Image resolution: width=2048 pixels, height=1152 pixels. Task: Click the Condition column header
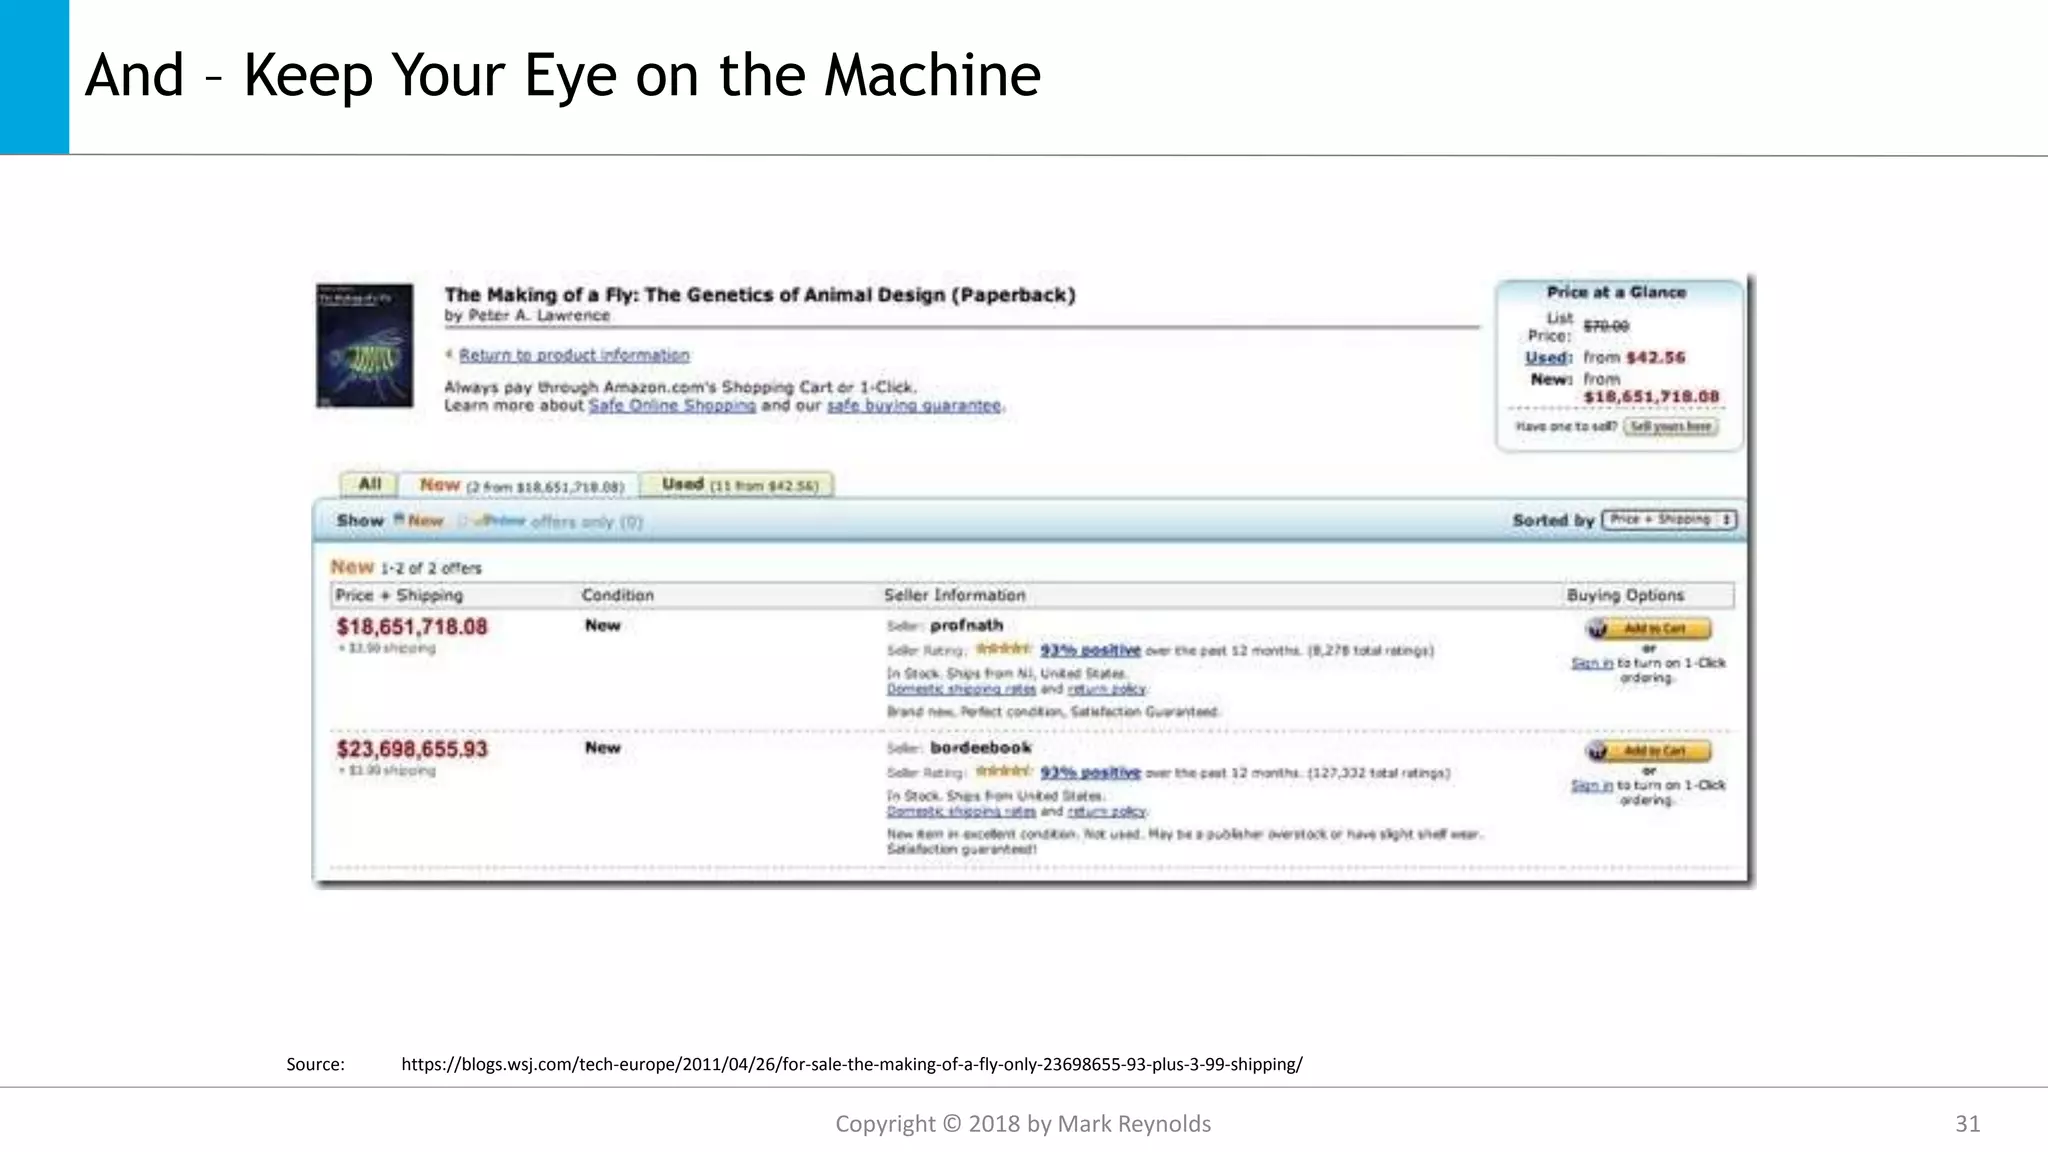pos(618,595)
